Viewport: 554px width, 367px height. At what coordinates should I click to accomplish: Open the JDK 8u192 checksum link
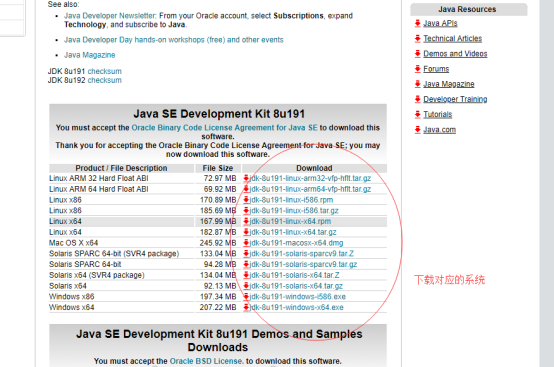click(x=105, y=80)
